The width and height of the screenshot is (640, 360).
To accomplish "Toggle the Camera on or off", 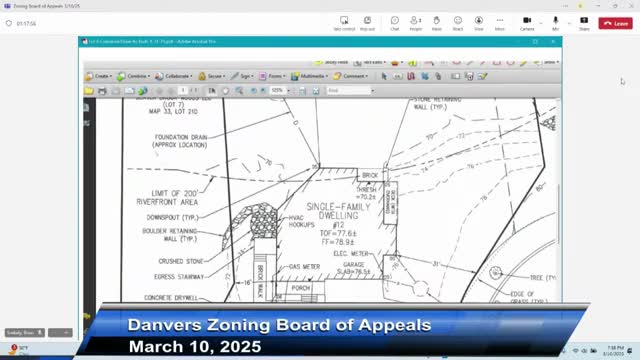I will (527, 23).
